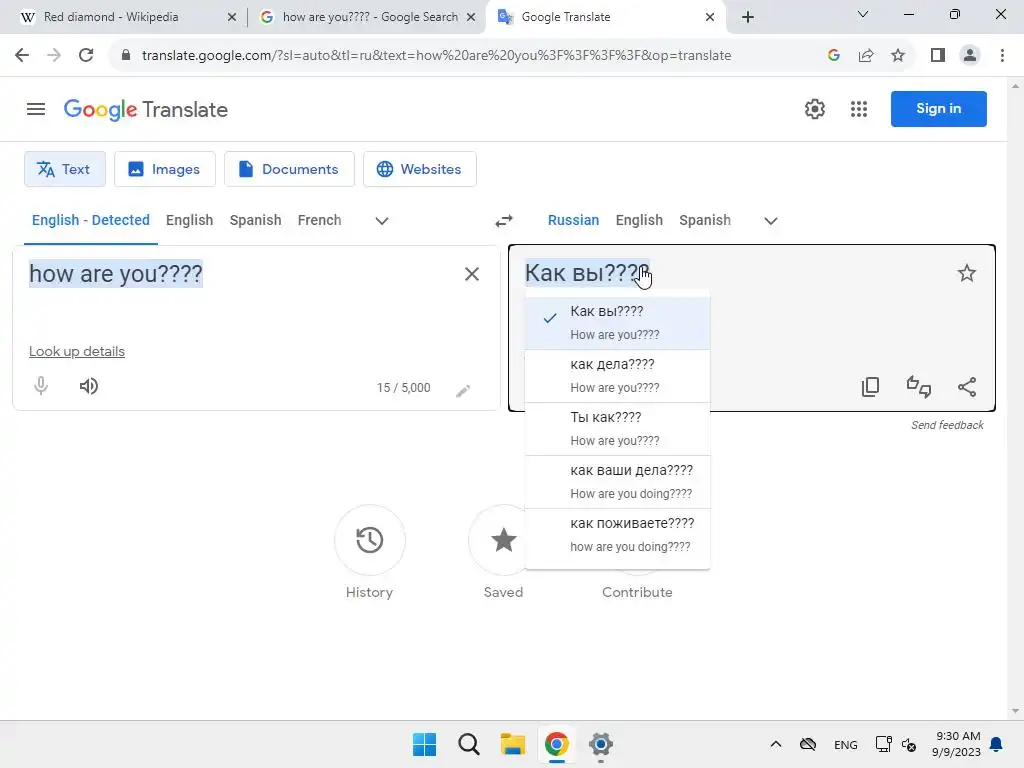Select English - Detected source language
This screenshot has width=1024, height=768.
91,220
